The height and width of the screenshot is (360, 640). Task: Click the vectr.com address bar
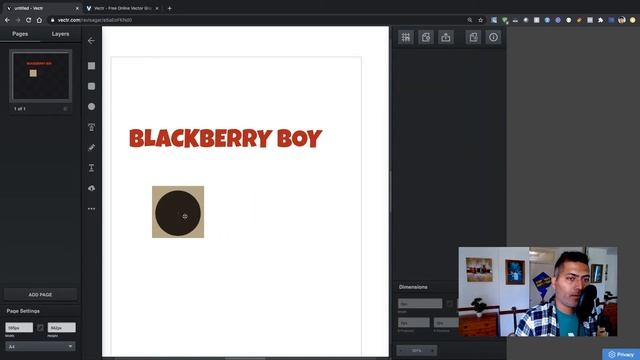(x=257, y=20)
